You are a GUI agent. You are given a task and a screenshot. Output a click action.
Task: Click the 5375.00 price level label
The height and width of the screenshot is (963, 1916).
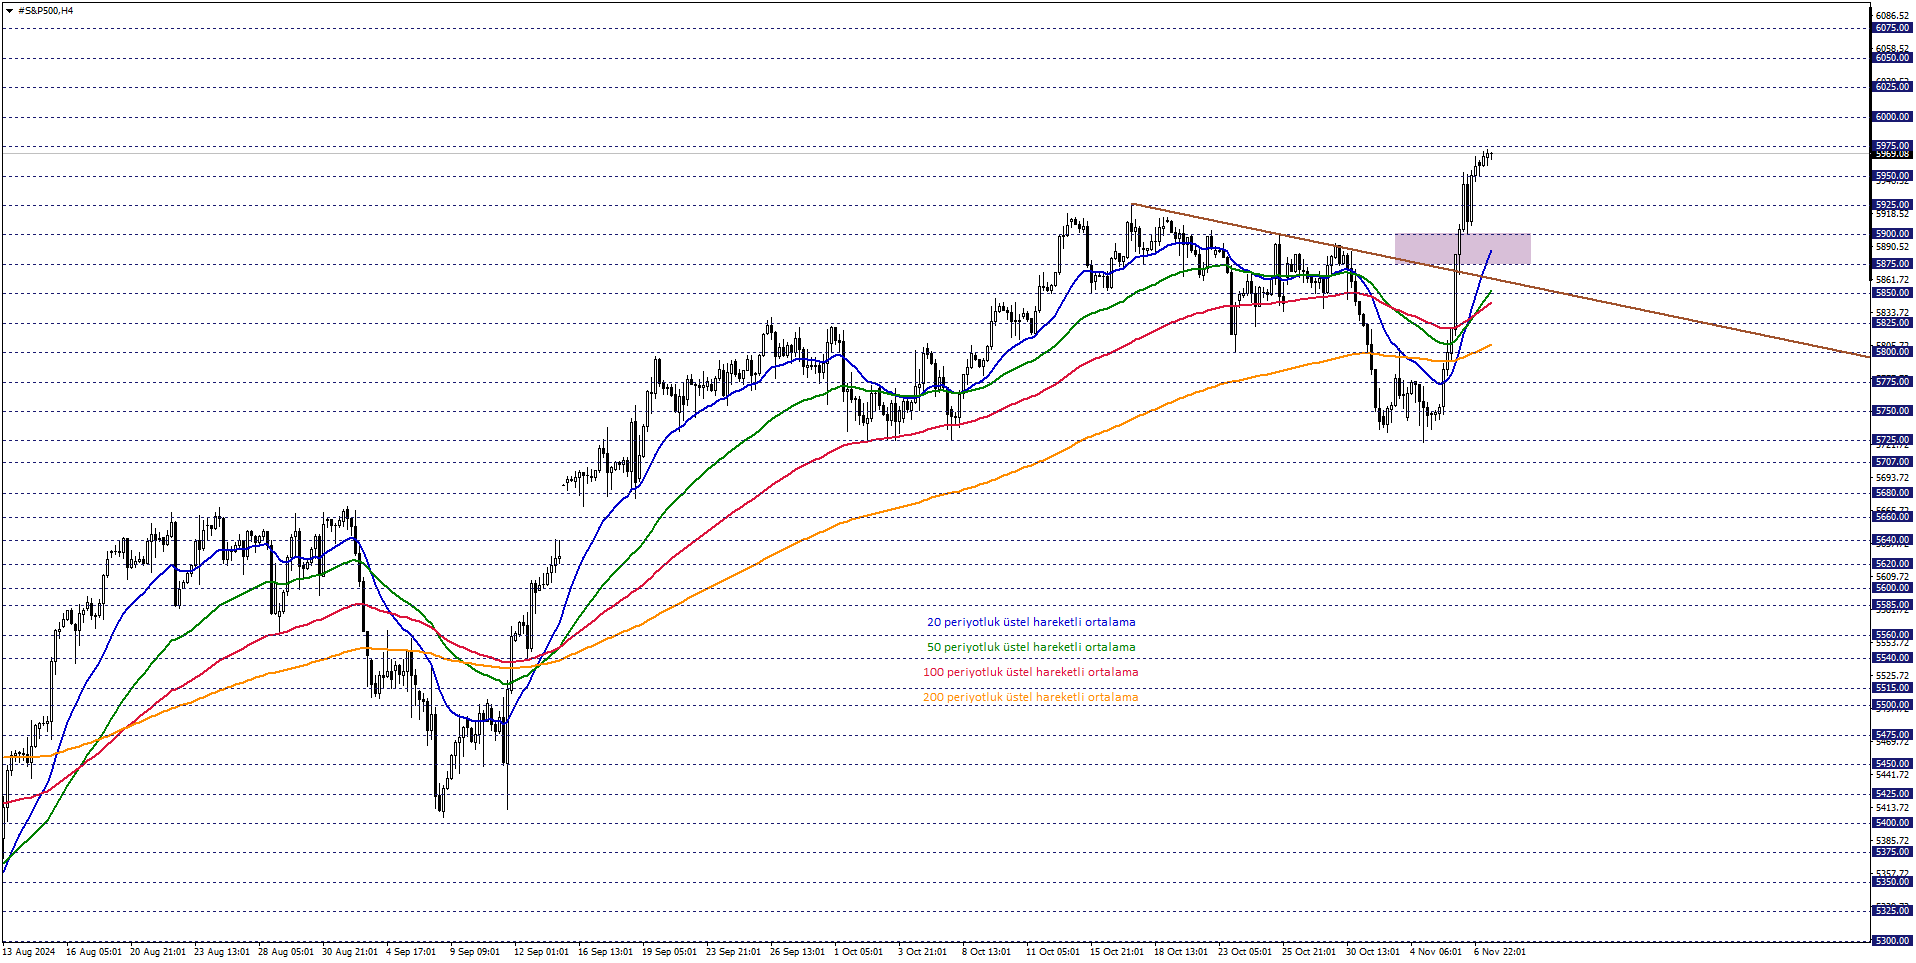1892,852
